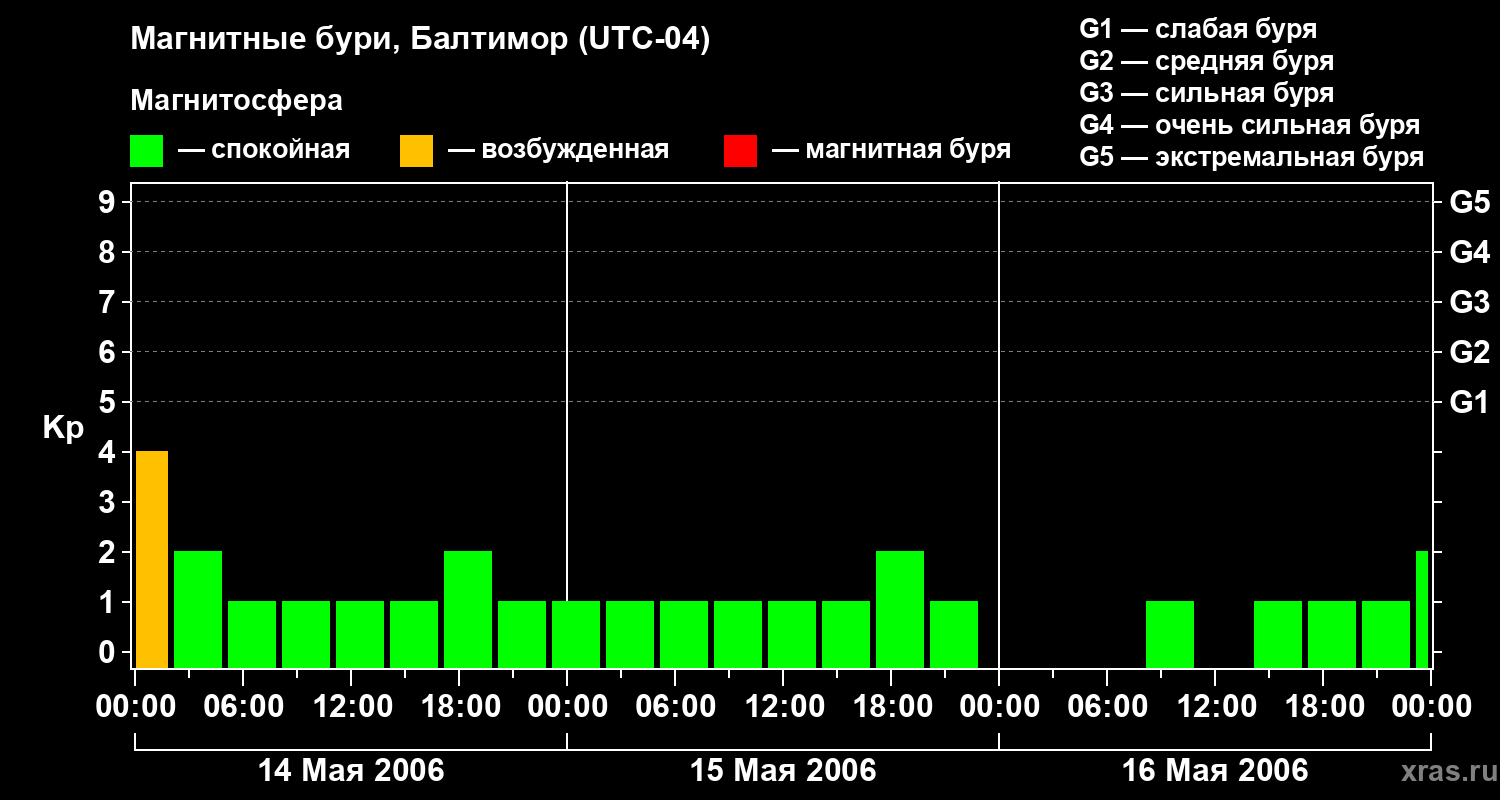
Task: Select the Kp 2 bar right after the orange bar
Action: (x=198, y=610)
